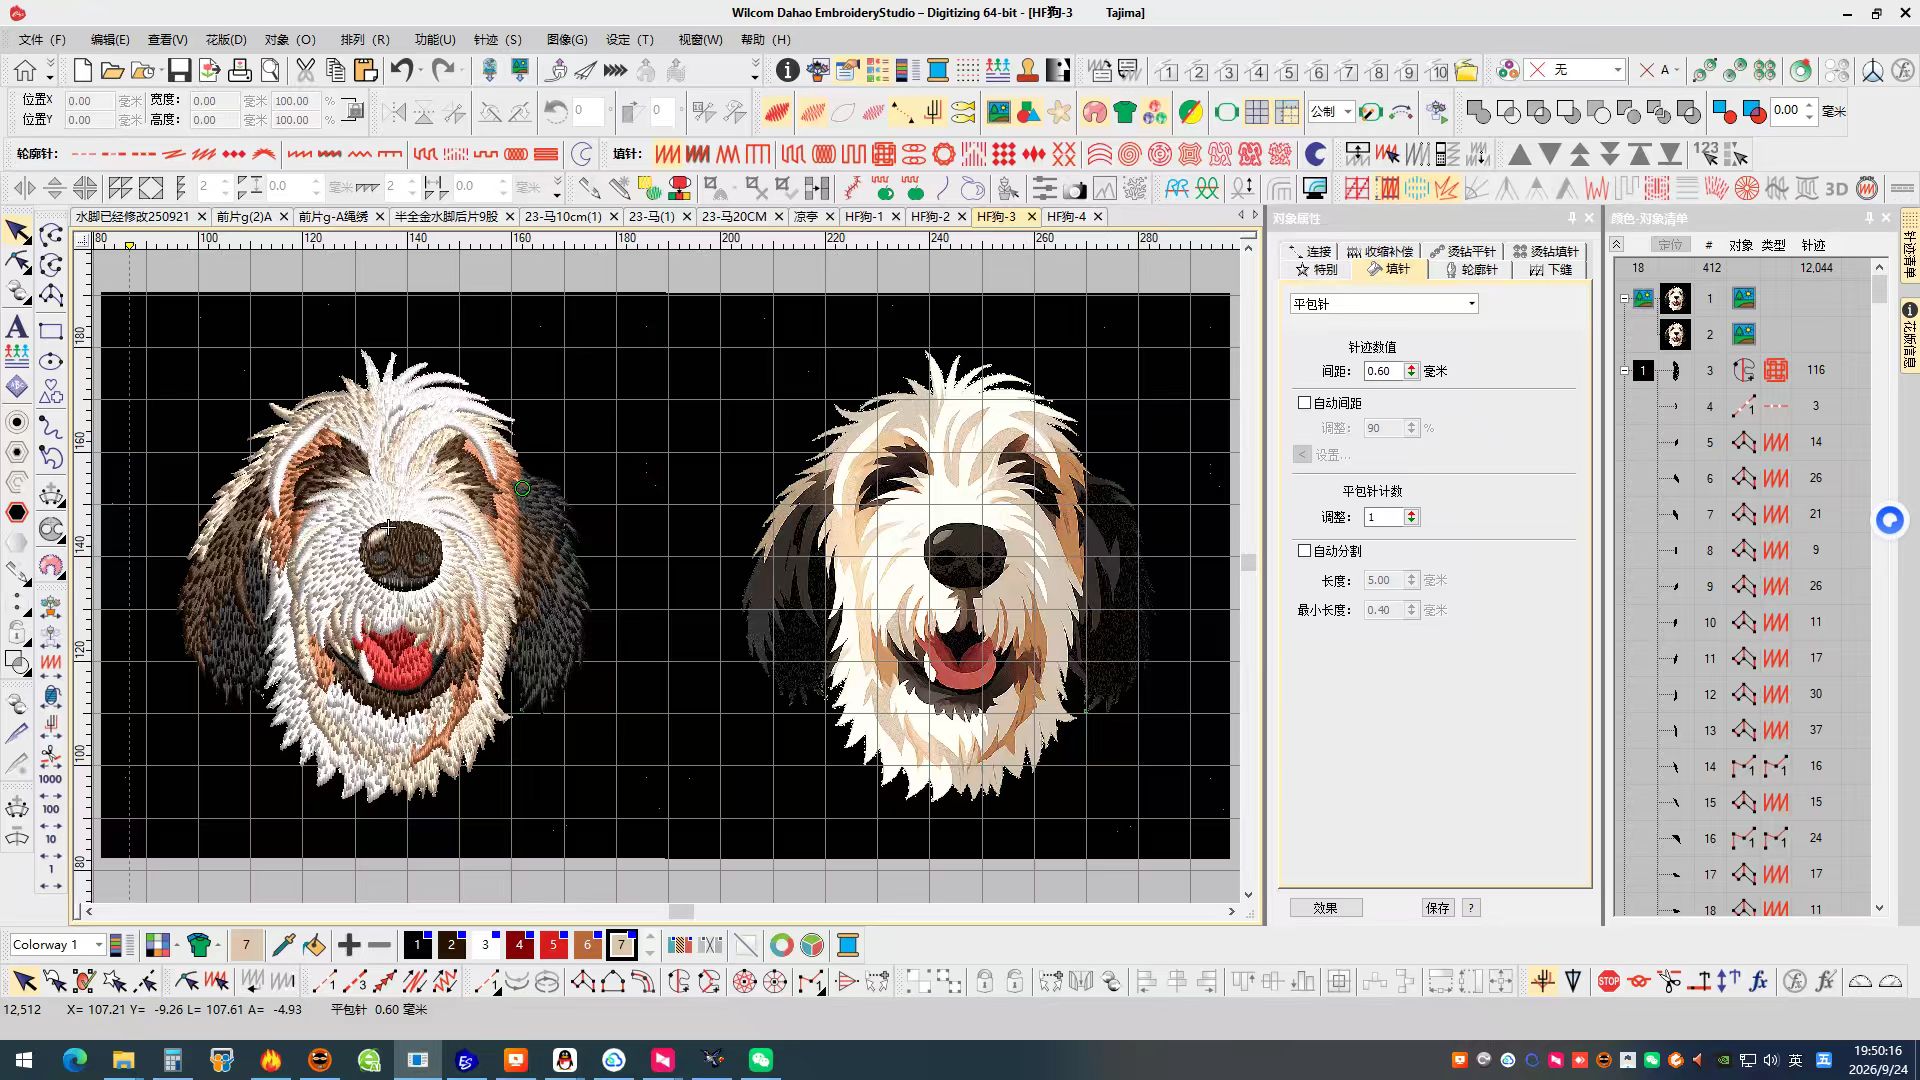Image resolution: width=1920 pixels, height=1080 pixels.
Task: Click the Home icon in the toolbar
Action: coord(25,70)
